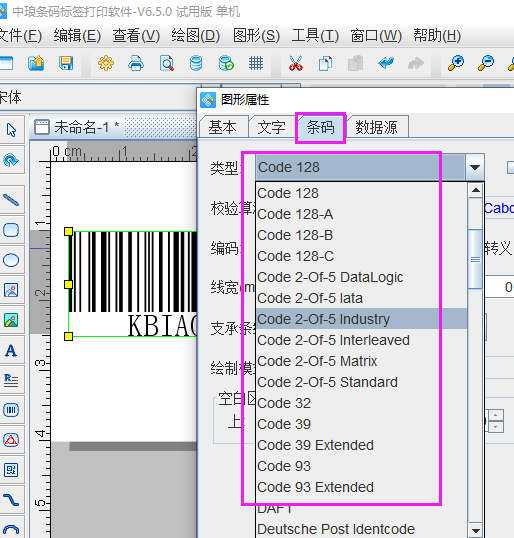The width and height of the screenshot is (514, 538).
Task: Choose Code 2-Of-5 Iata type
Action: coord(361,298)
